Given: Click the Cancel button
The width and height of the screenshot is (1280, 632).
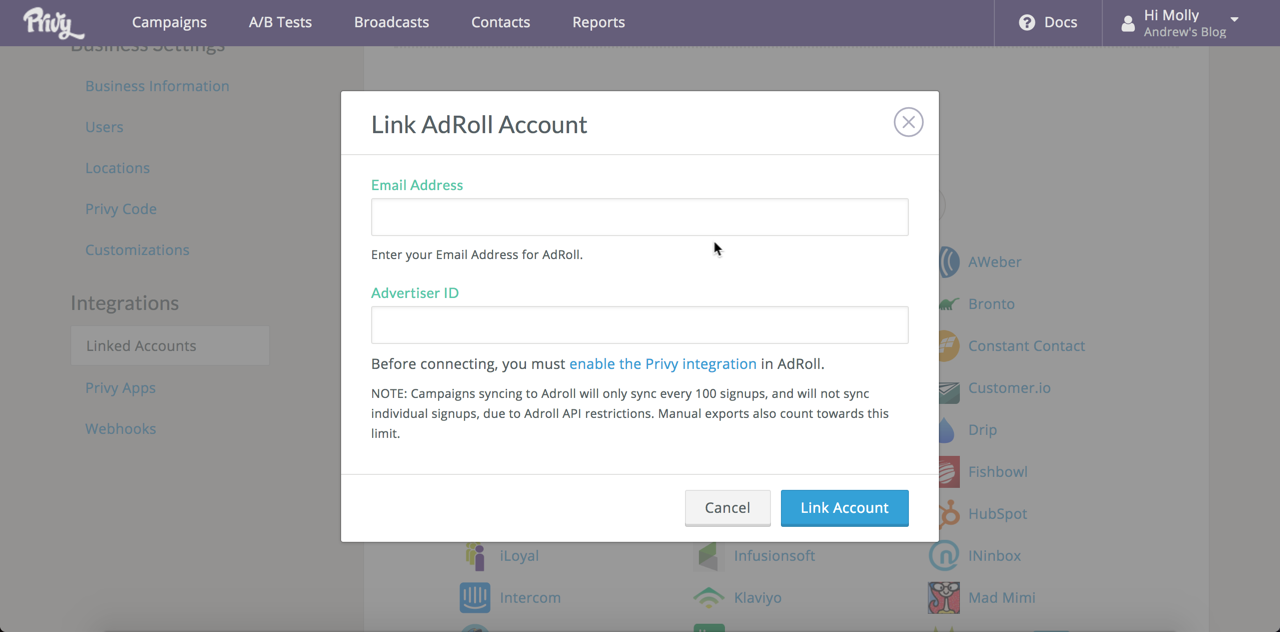Looking at the screenshot, I should 727,507.
